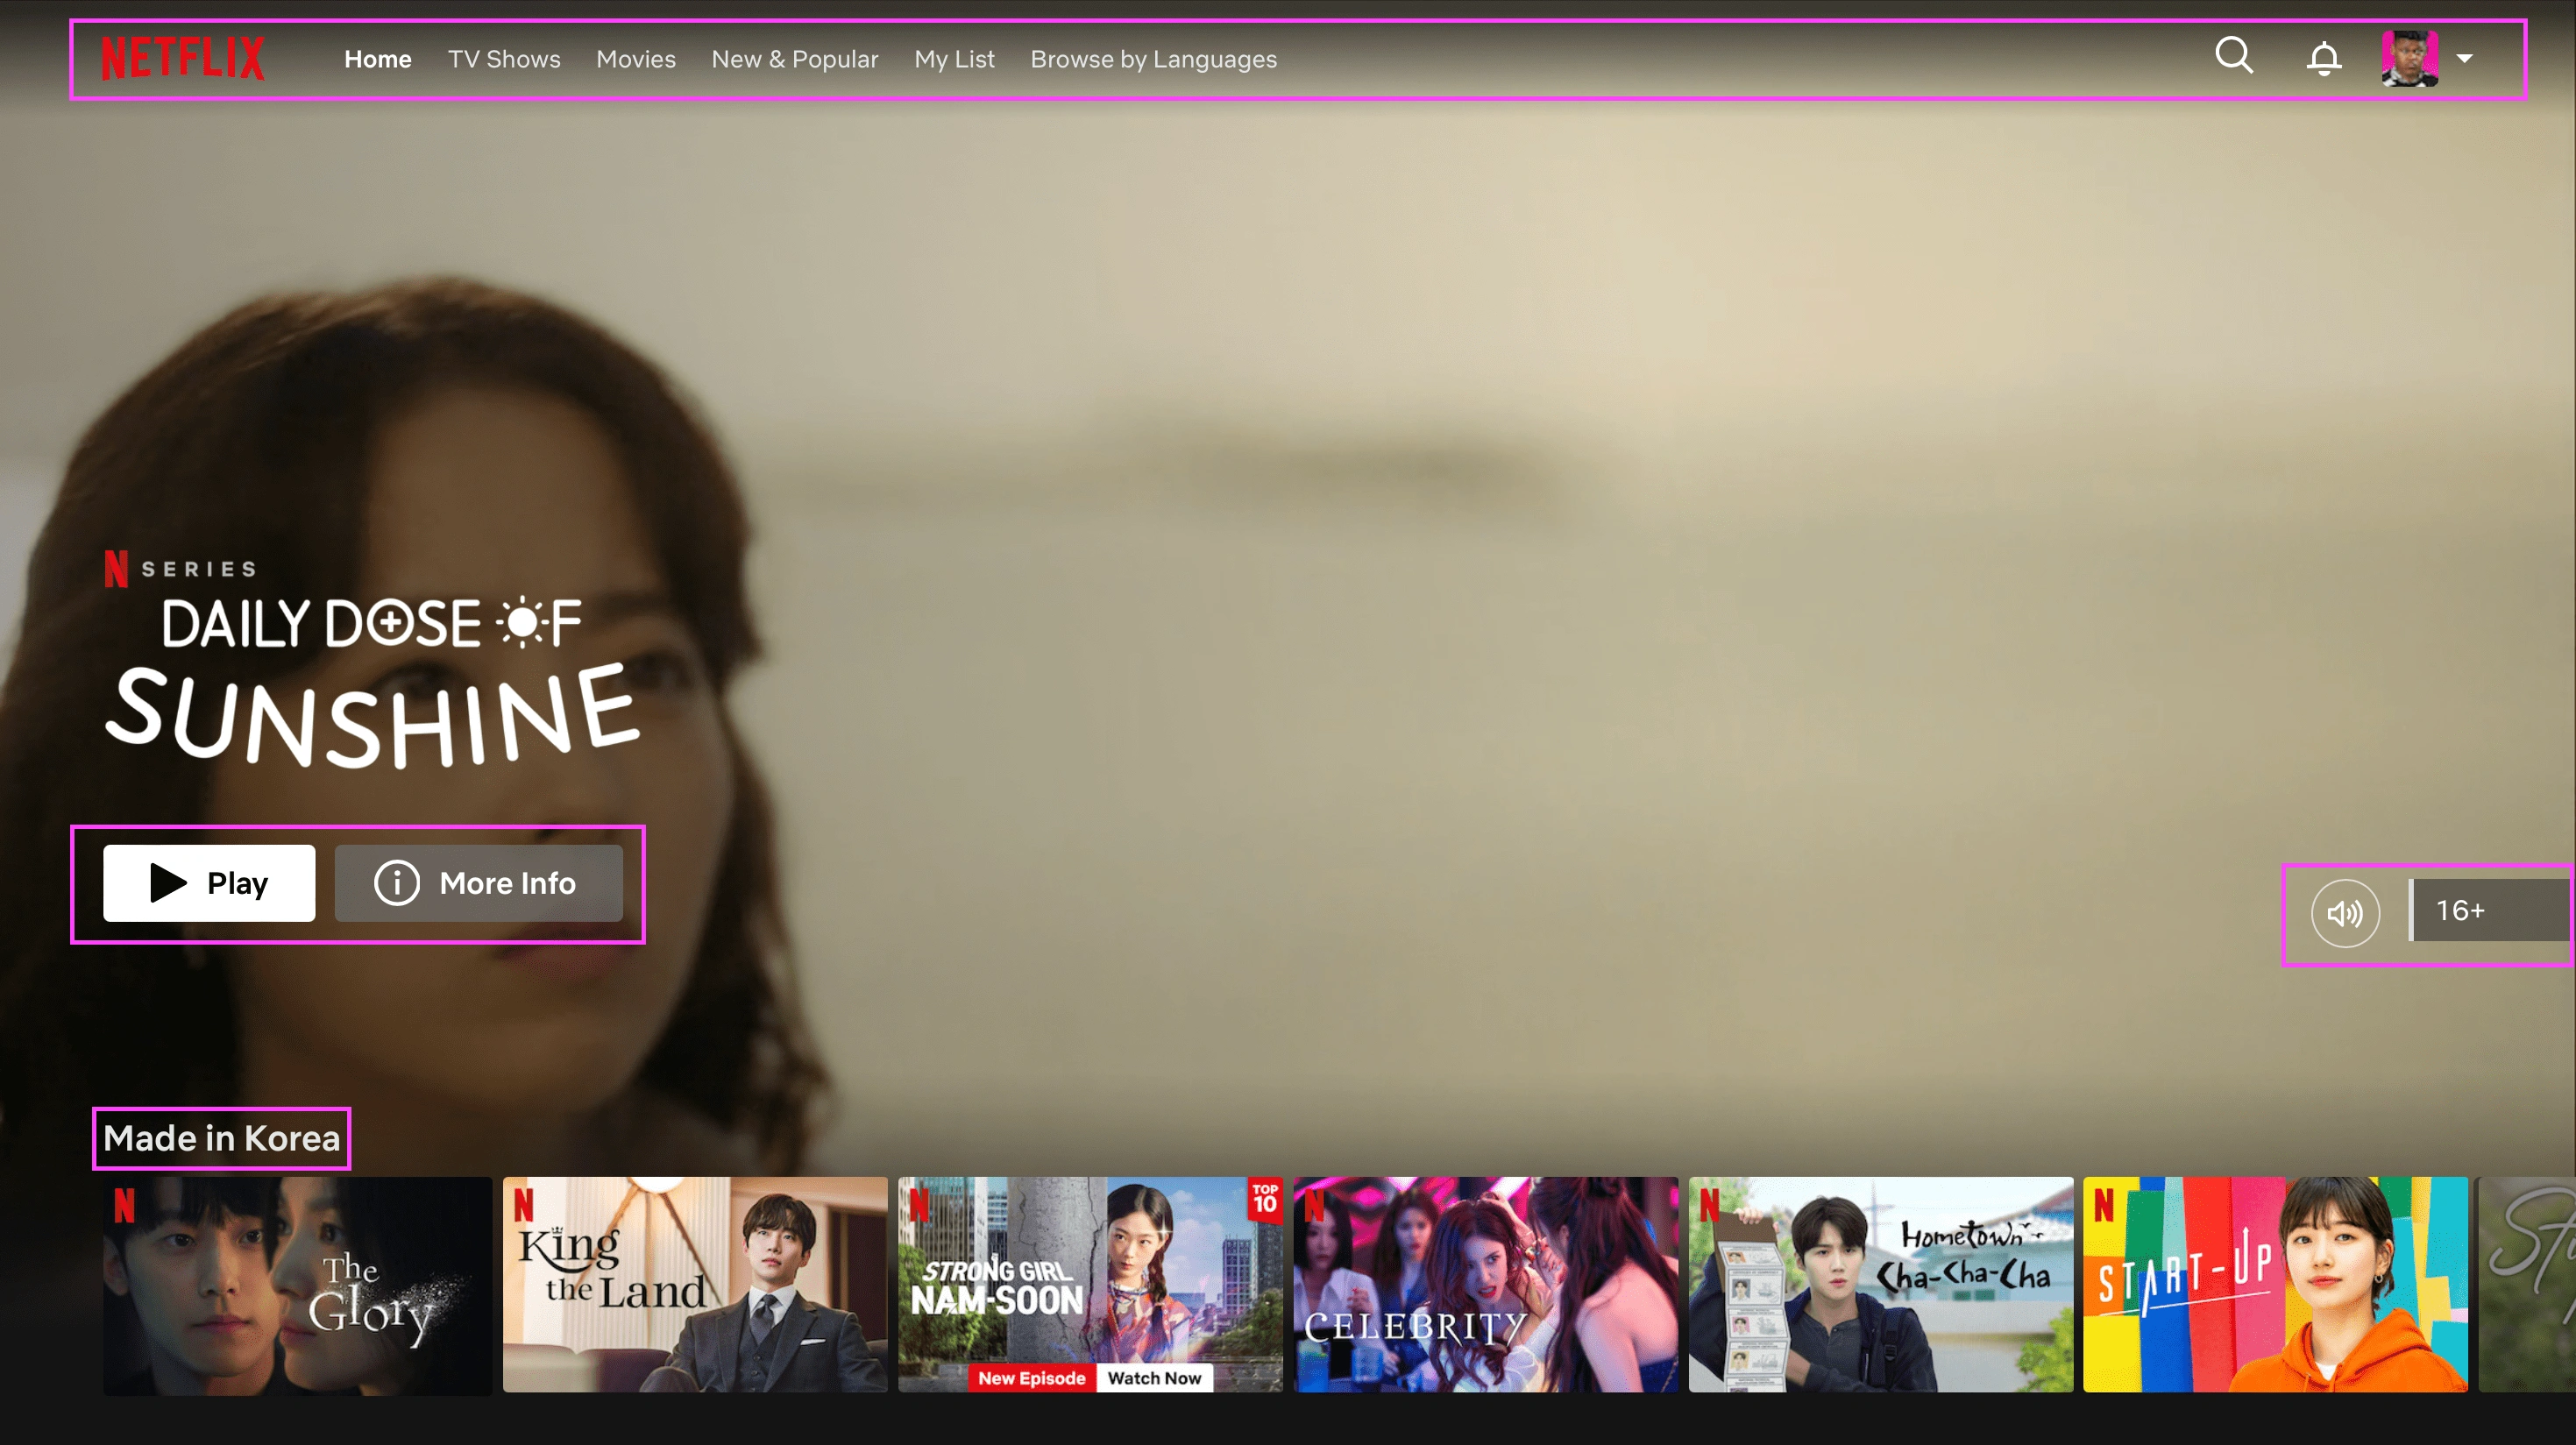Open My List
Viewport: 2576px width, 1445px height.
click(954, 59)
